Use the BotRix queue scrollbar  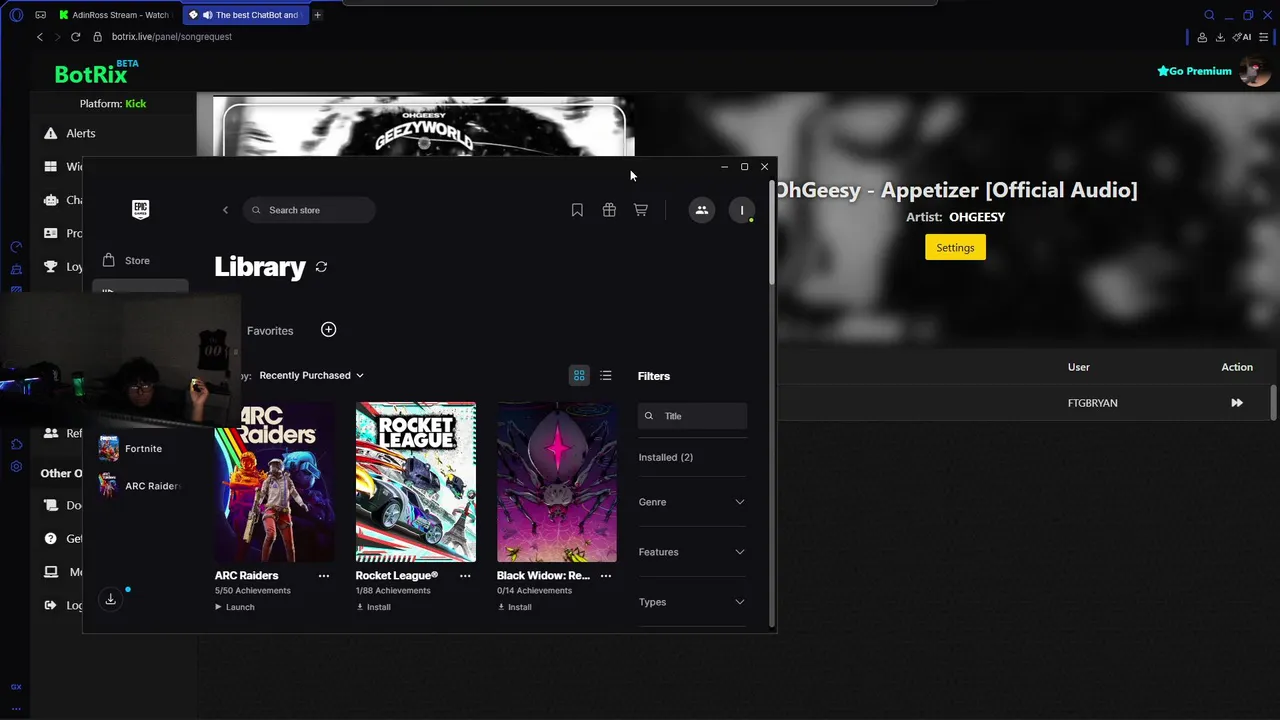[x=1273, y=402]
